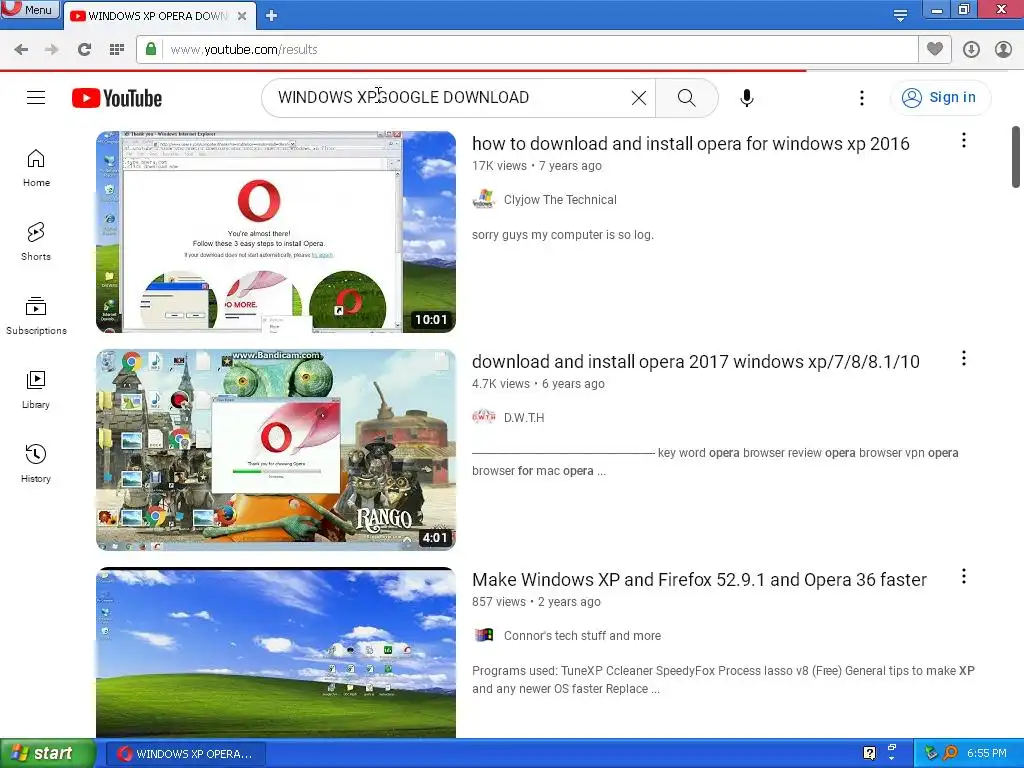Open a new tab with plus button

tap(272, 16)
